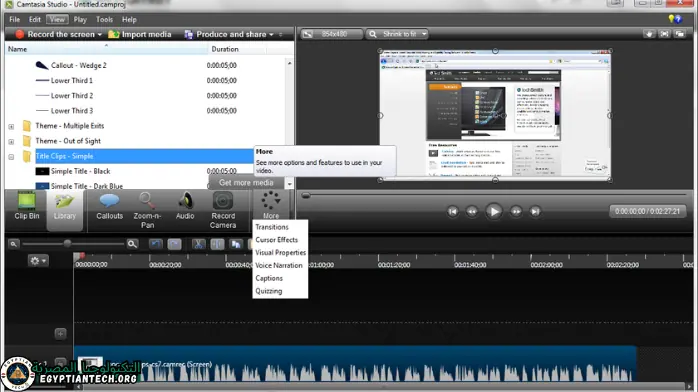The width and height of the screenshot is (698, 392).
Task: Jump to previous clip in preview
Action: pos(453,211)
